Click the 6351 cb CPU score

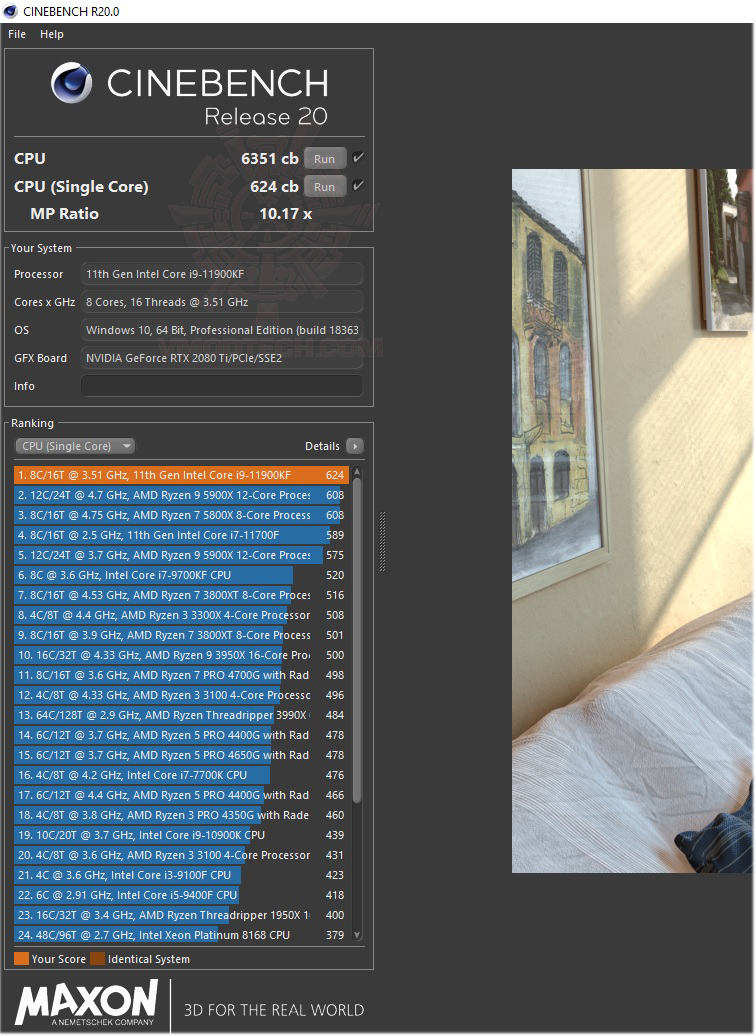click(270, 159)
